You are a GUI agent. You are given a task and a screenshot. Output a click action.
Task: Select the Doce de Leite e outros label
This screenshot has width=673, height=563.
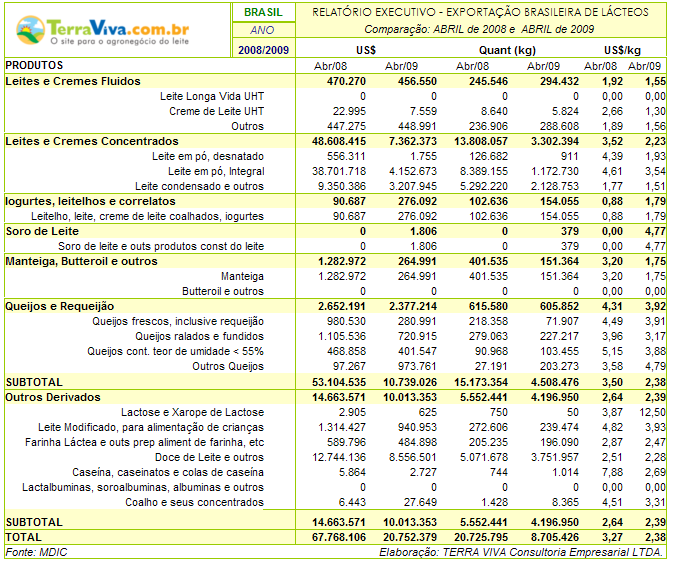209,457
